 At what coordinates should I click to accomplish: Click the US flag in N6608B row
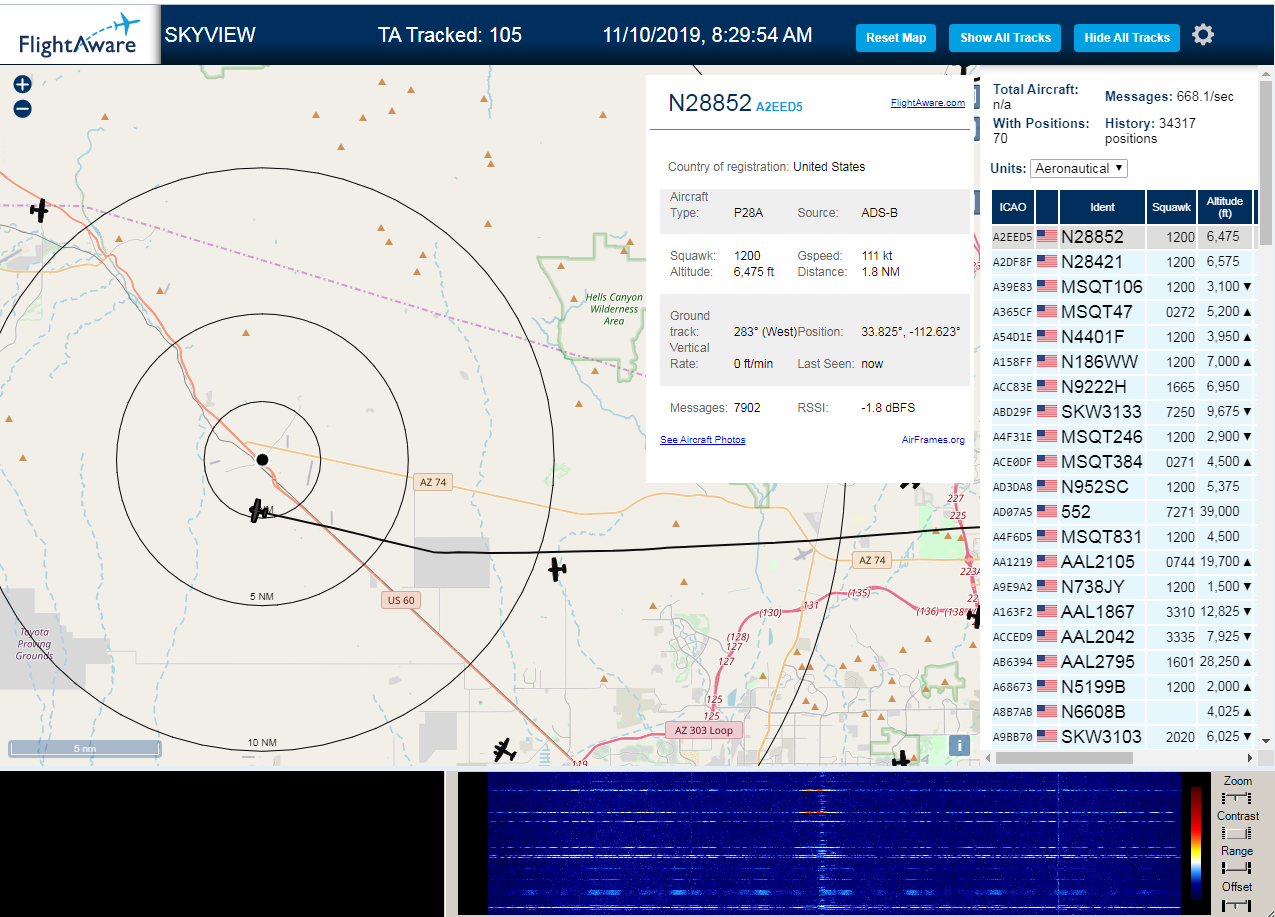tap(1047, 712)
